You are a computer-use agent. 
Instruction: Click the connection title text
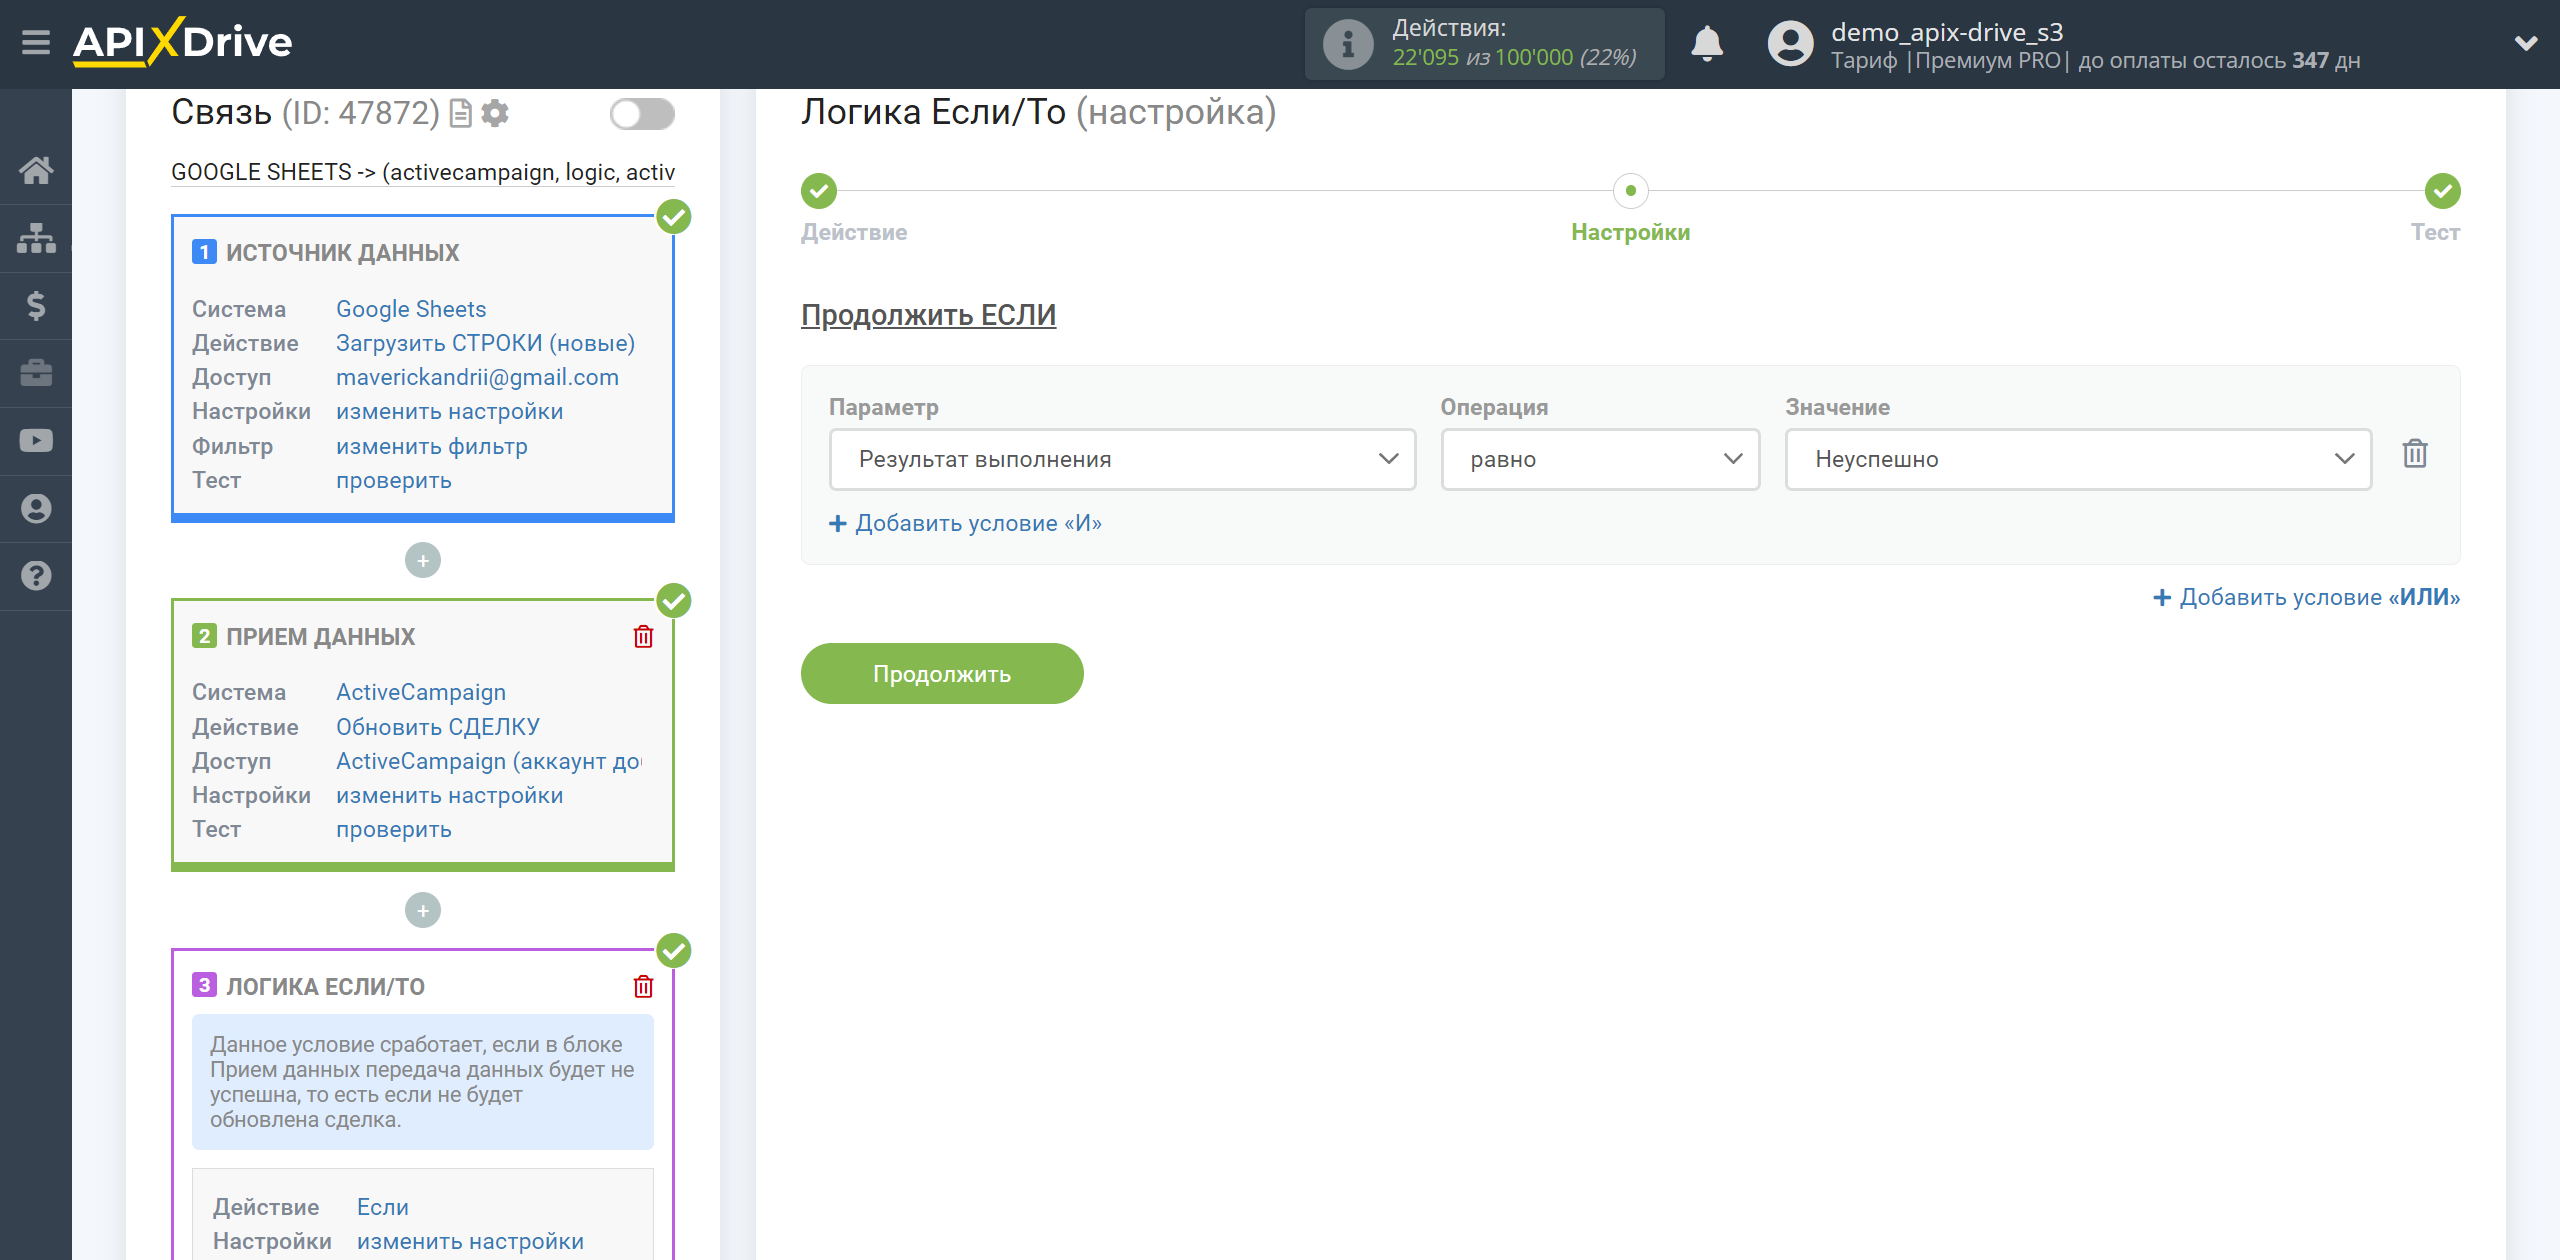pyautogui.click(x=423, y=172)
